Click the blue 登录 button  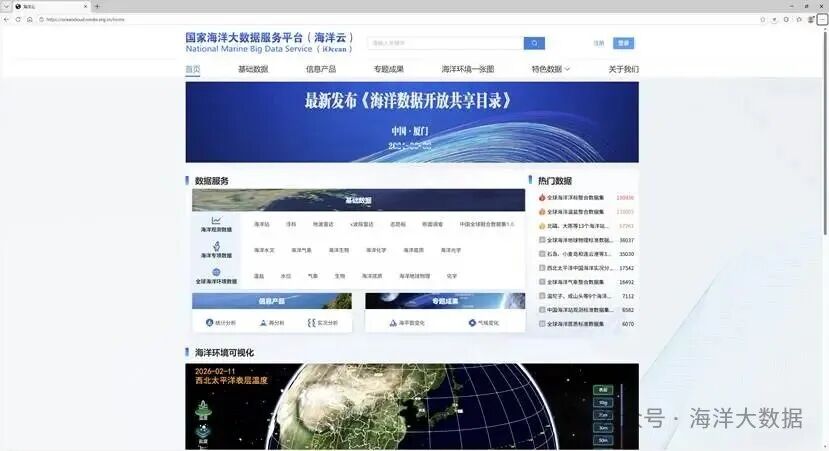point(623,43)
